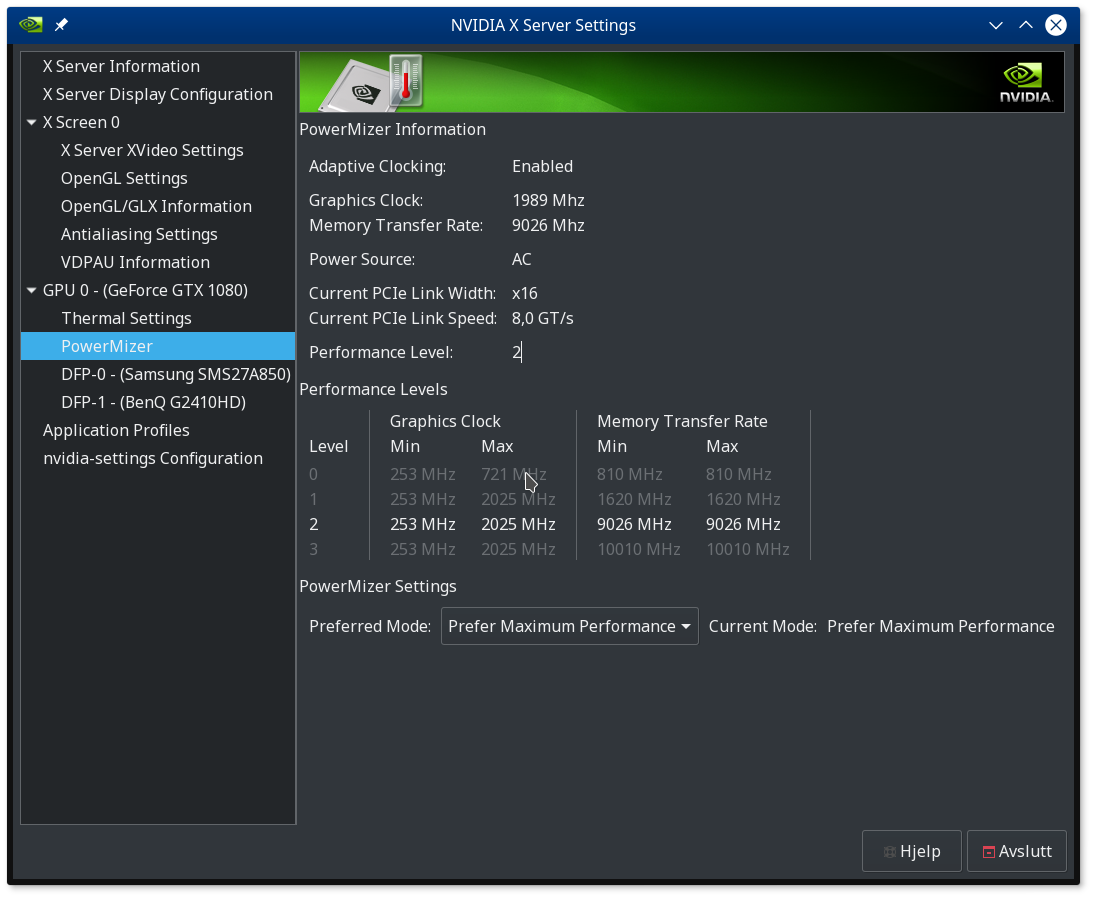Open the Preferred Mode dropdown
This screenshot has height=898, width=1093.
pos(570,626)
